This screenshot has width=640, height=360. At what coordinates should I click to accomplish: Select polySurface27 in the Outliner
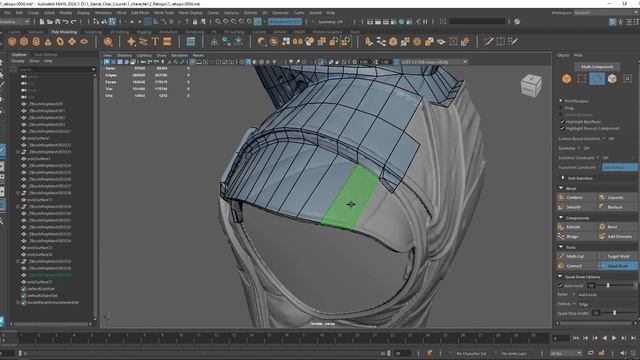40,282
